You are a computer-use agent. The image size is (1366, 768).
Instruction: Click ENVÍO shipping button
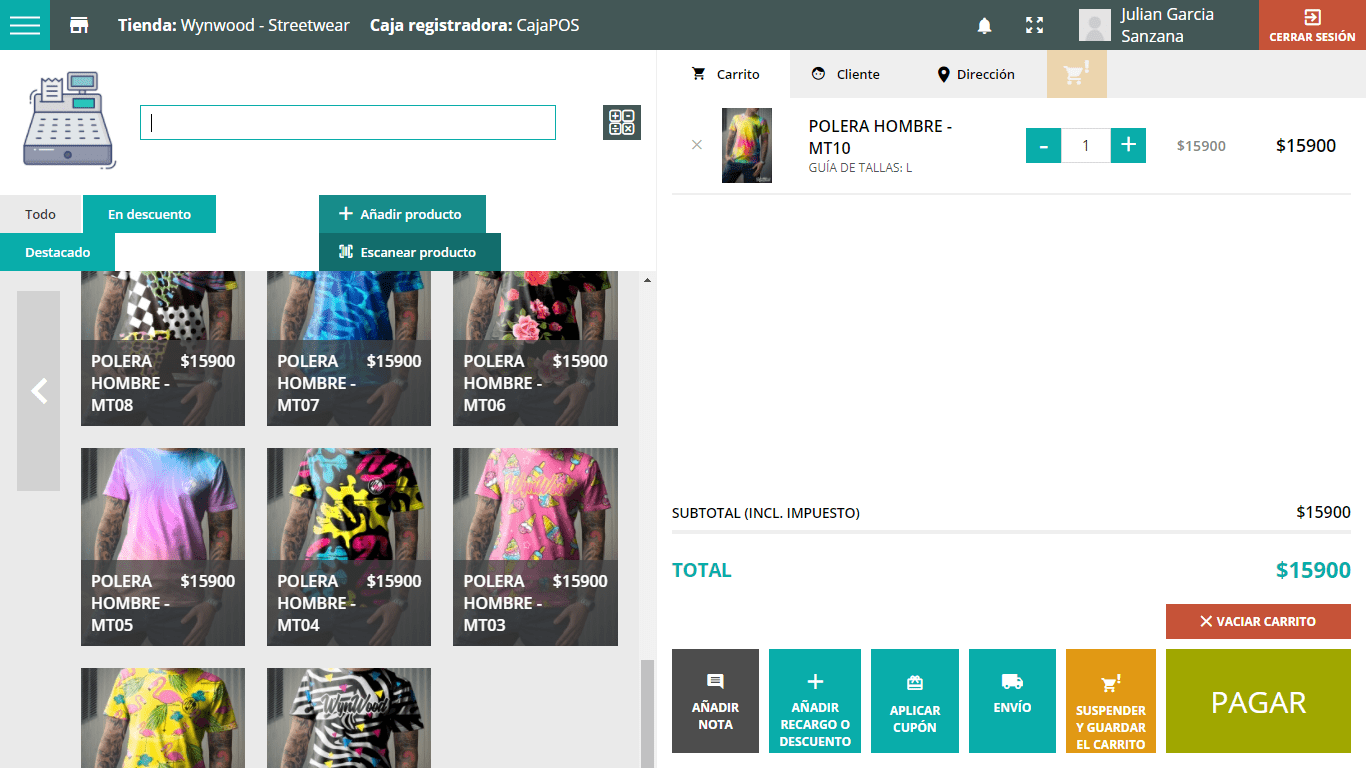(x=1012, y=701)
